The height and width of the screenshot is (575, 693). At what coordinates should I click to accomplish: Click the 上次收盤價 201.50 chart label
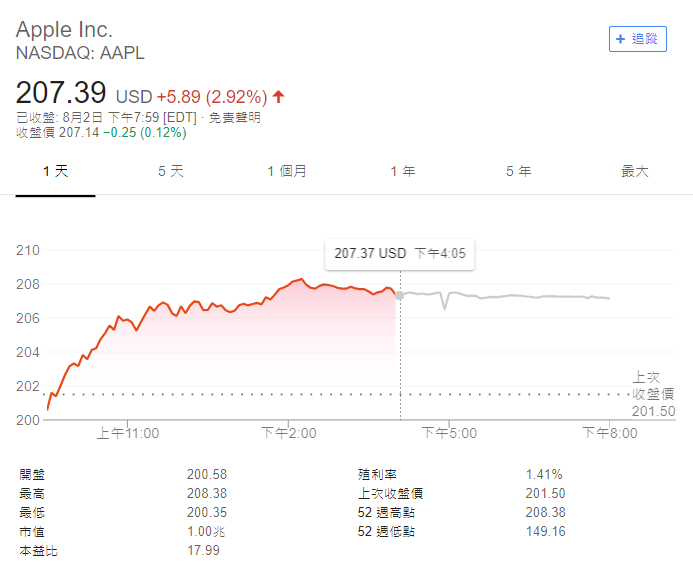(653, 394)
